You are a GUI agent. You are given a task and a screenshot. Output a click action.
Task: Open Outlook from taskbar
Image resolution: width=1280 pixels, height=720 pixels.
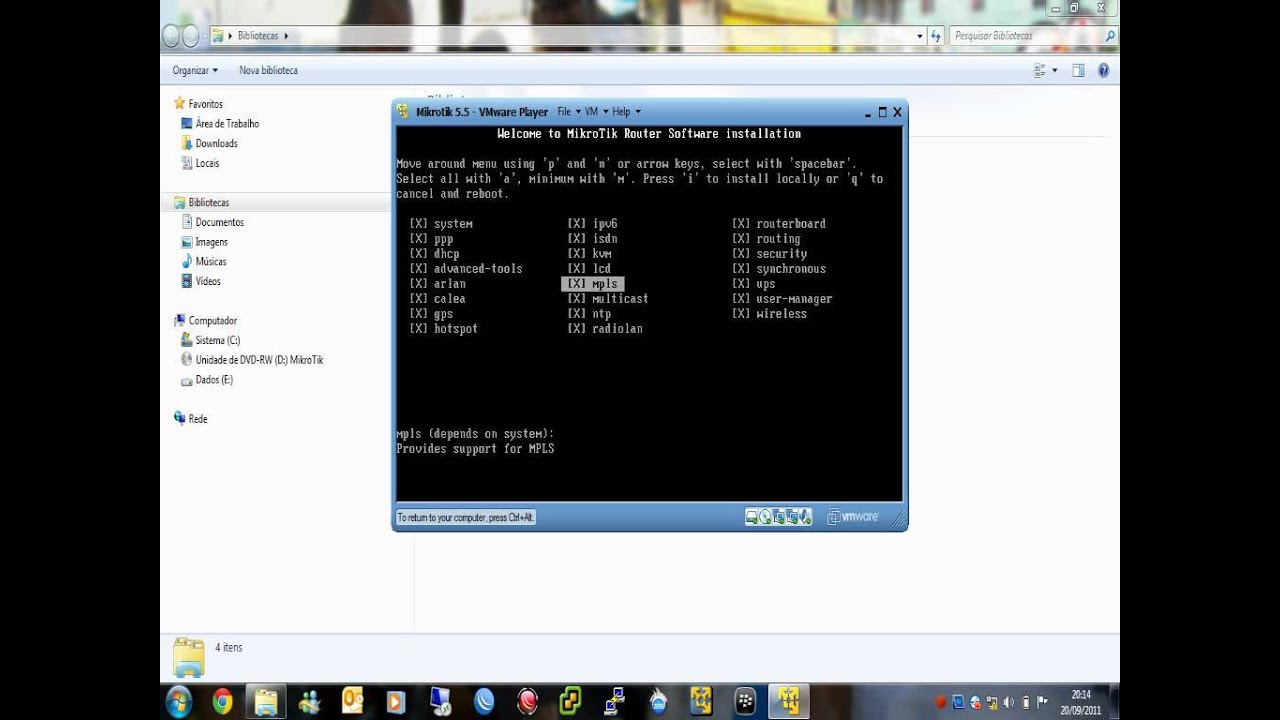click(352, 701)
